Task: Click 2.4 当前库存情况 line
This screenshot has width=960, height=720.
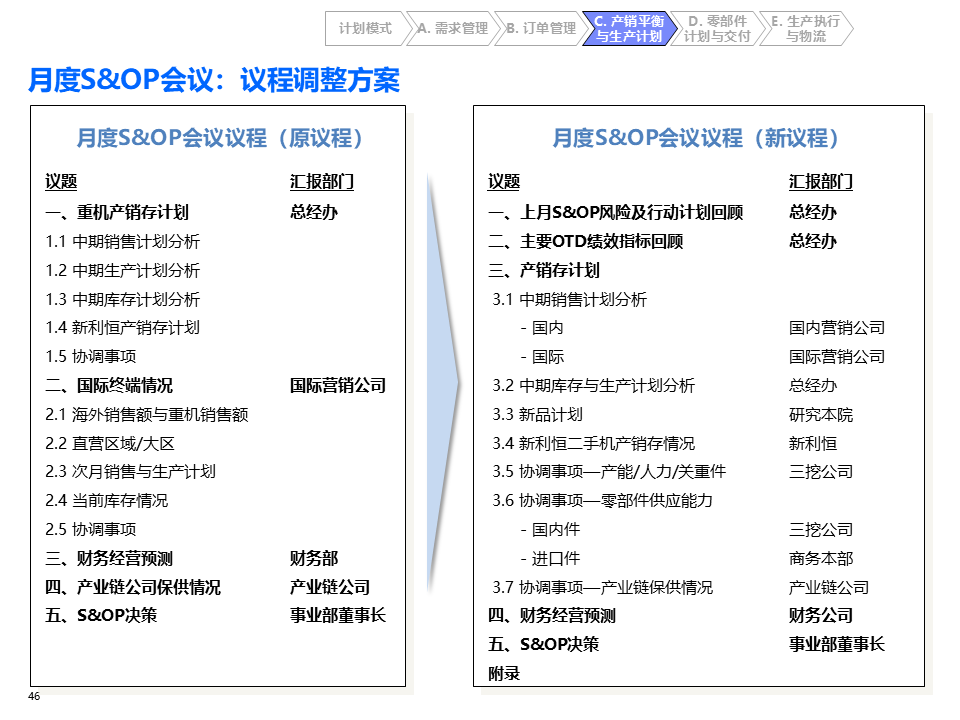Action: click(107, 501)
